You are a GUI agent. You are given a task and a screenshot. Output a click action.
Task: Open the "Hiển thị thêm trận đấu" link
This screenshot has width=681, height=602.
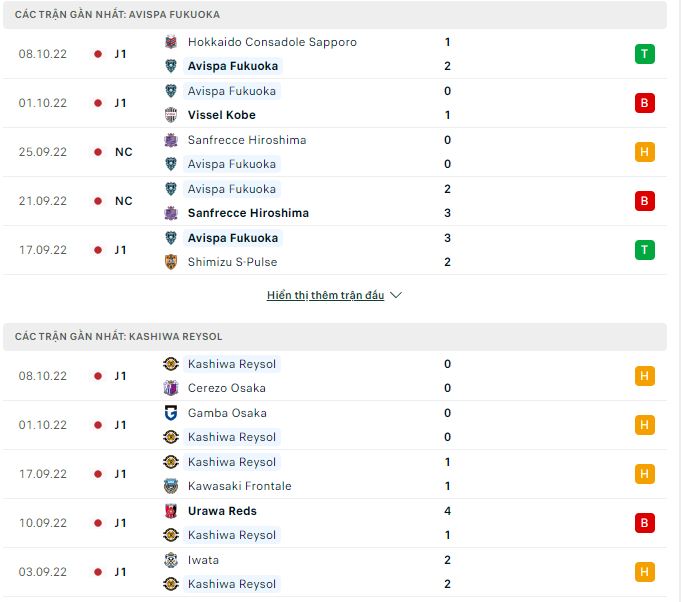[325, 296]
